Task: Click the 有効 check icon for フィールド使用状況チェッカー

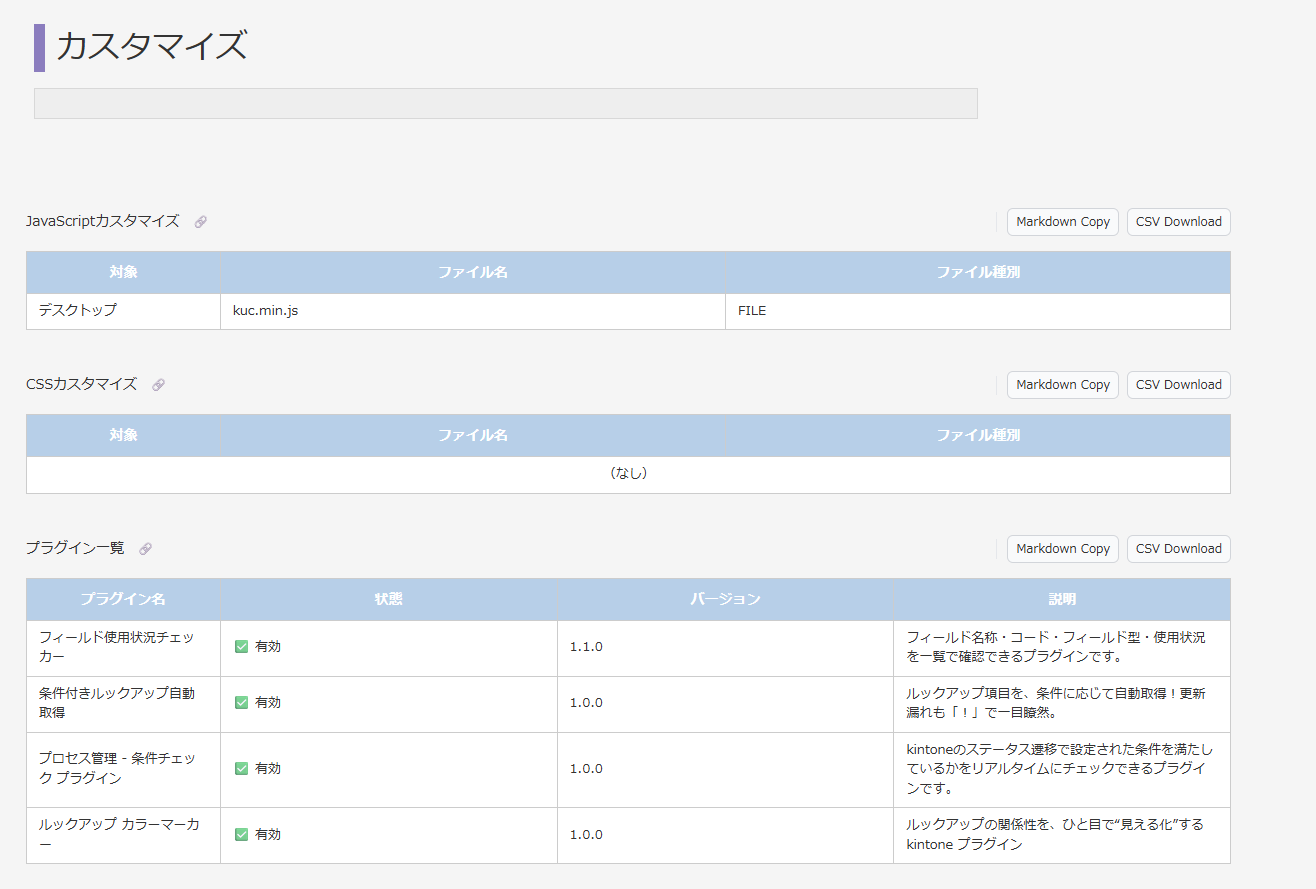Action: coord(241,647)
